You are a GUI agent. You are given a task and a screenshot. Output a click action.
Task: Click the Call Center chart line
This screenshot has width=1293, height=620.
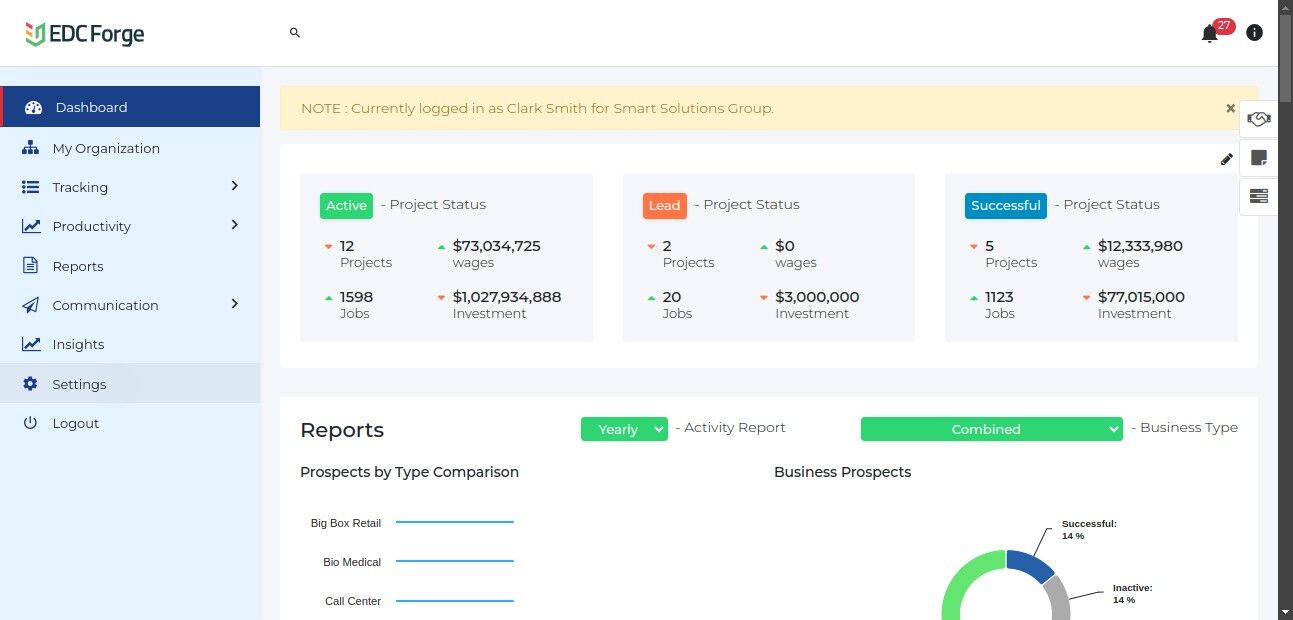point(454,600)
